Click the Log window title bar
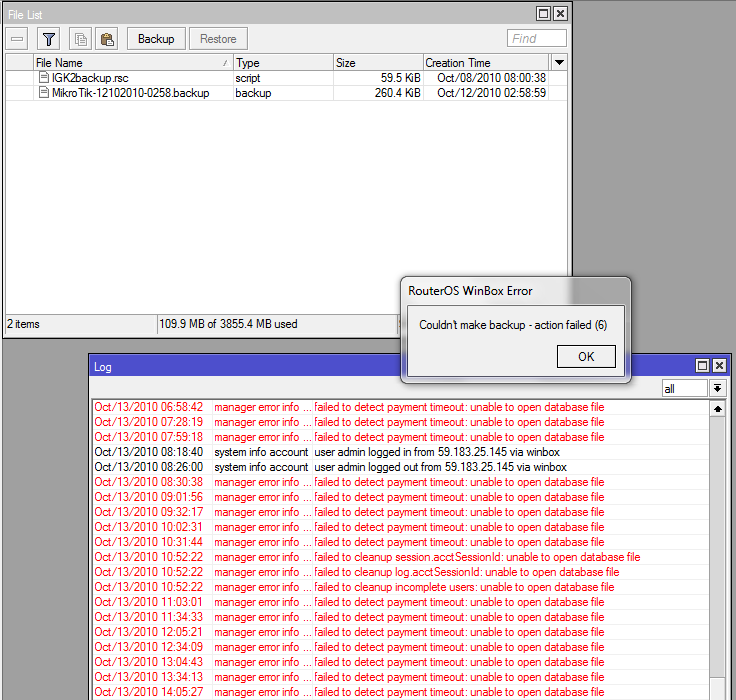Viewport: 736px width, 700px height. click(244, 366)
